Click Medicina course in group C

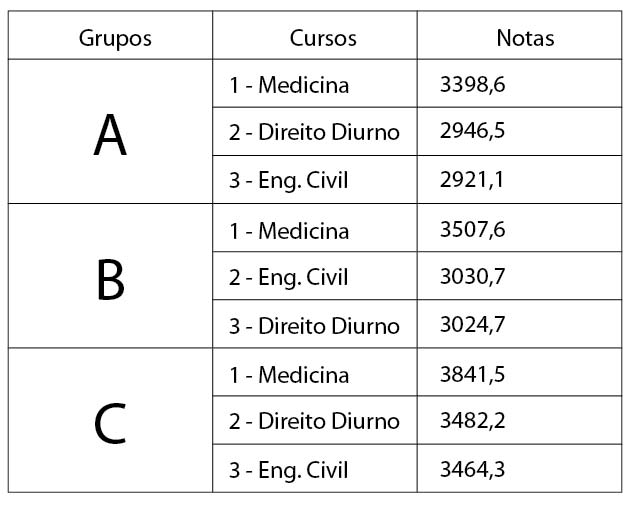tap(290, 375)
